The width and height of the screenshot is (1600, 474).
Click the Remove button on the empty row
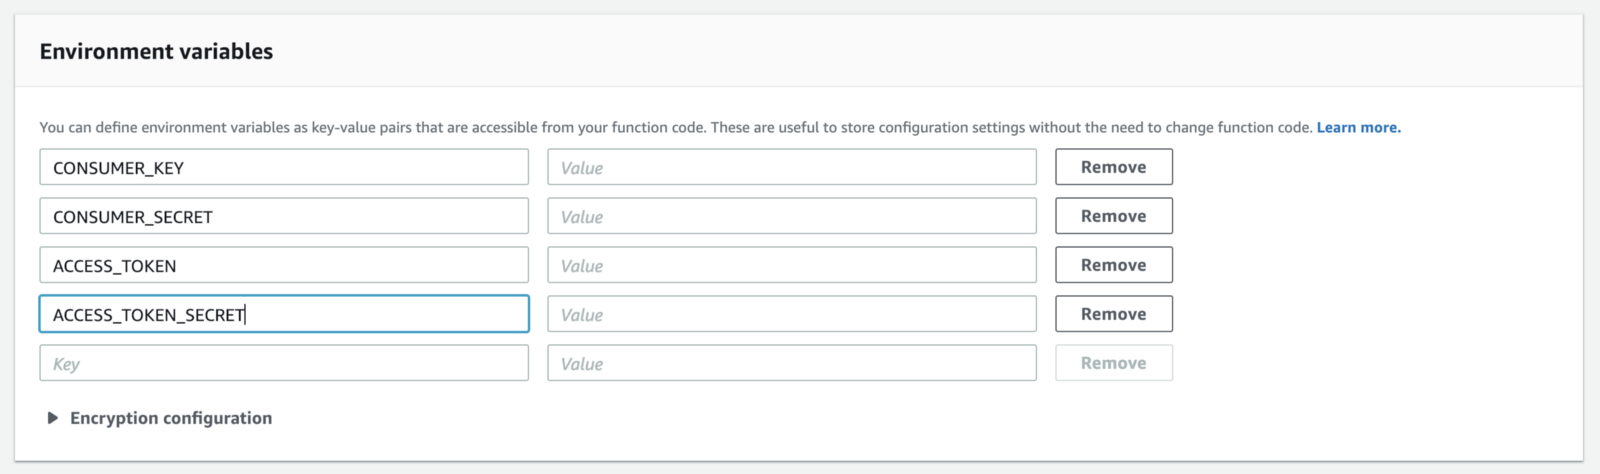point(1113,363)
